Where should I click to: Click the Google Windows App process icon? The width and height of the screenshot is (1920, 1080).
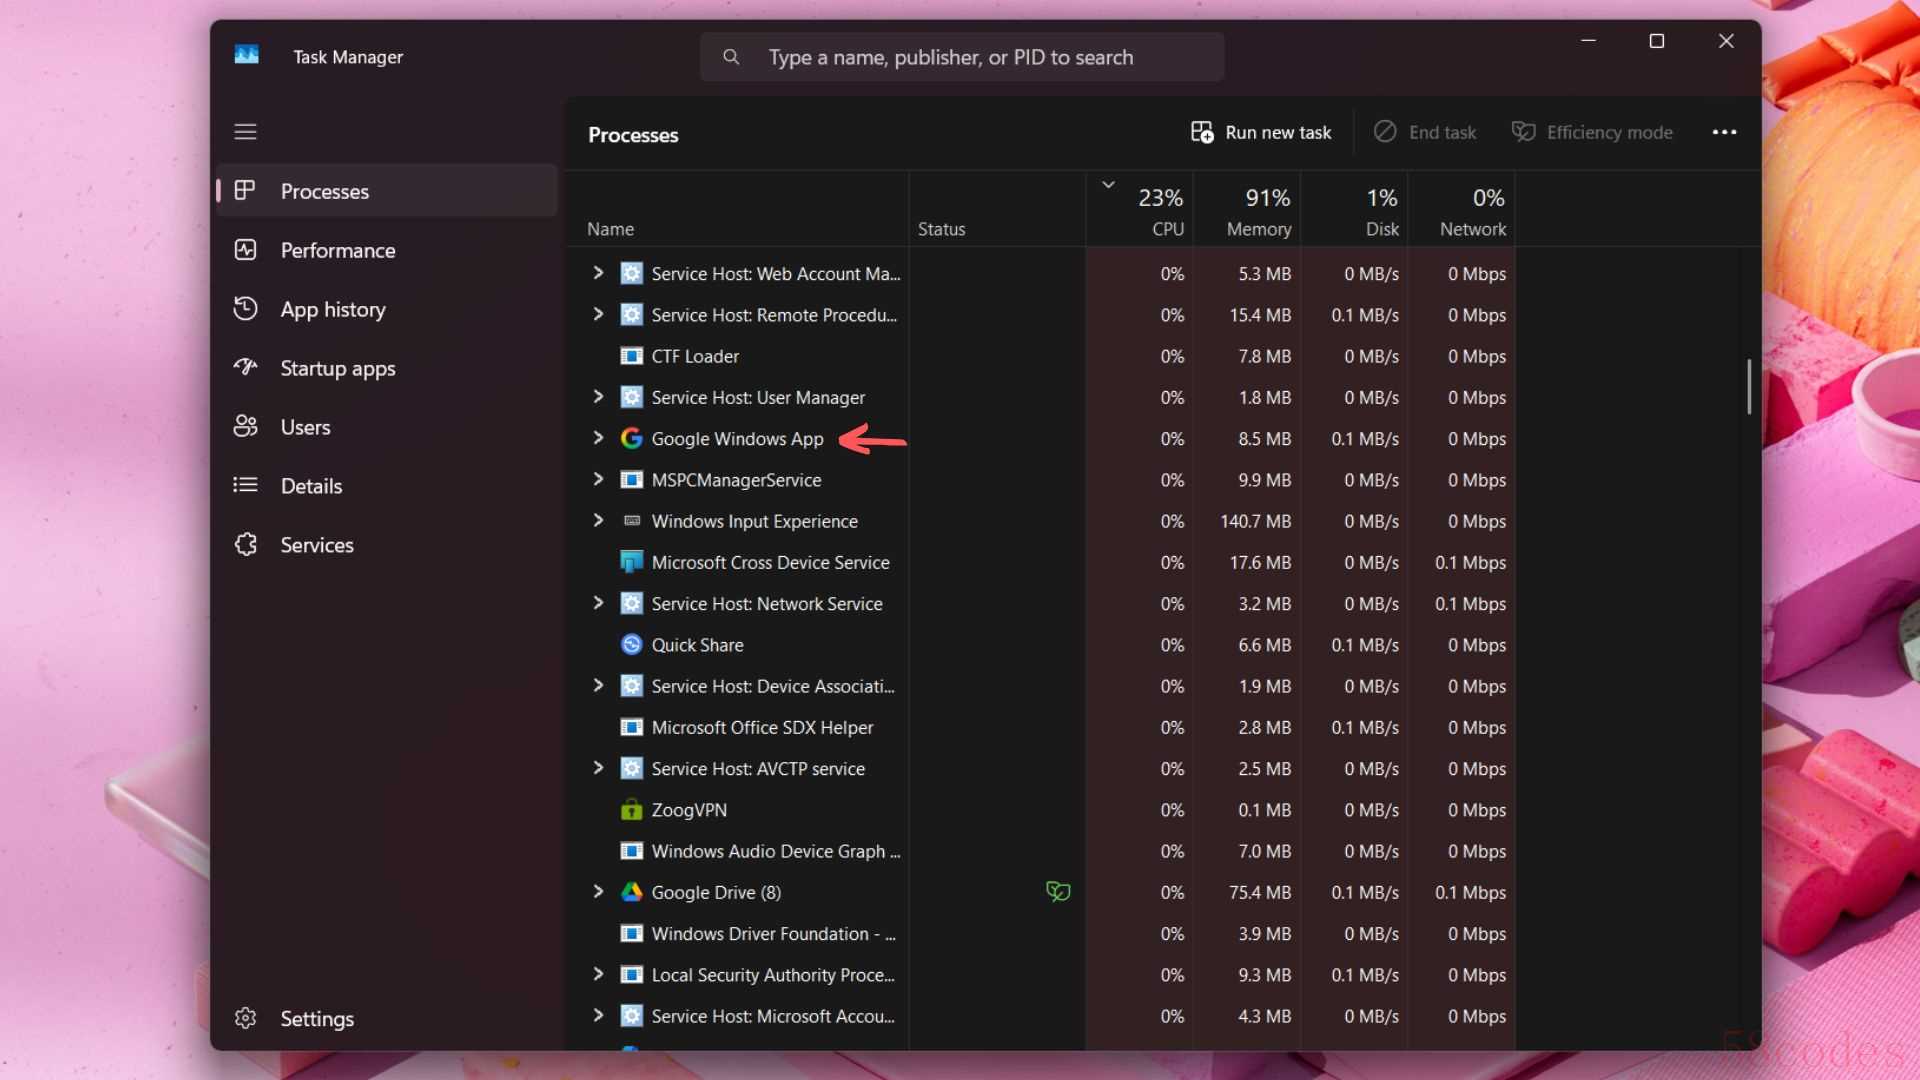pos(631,439)
